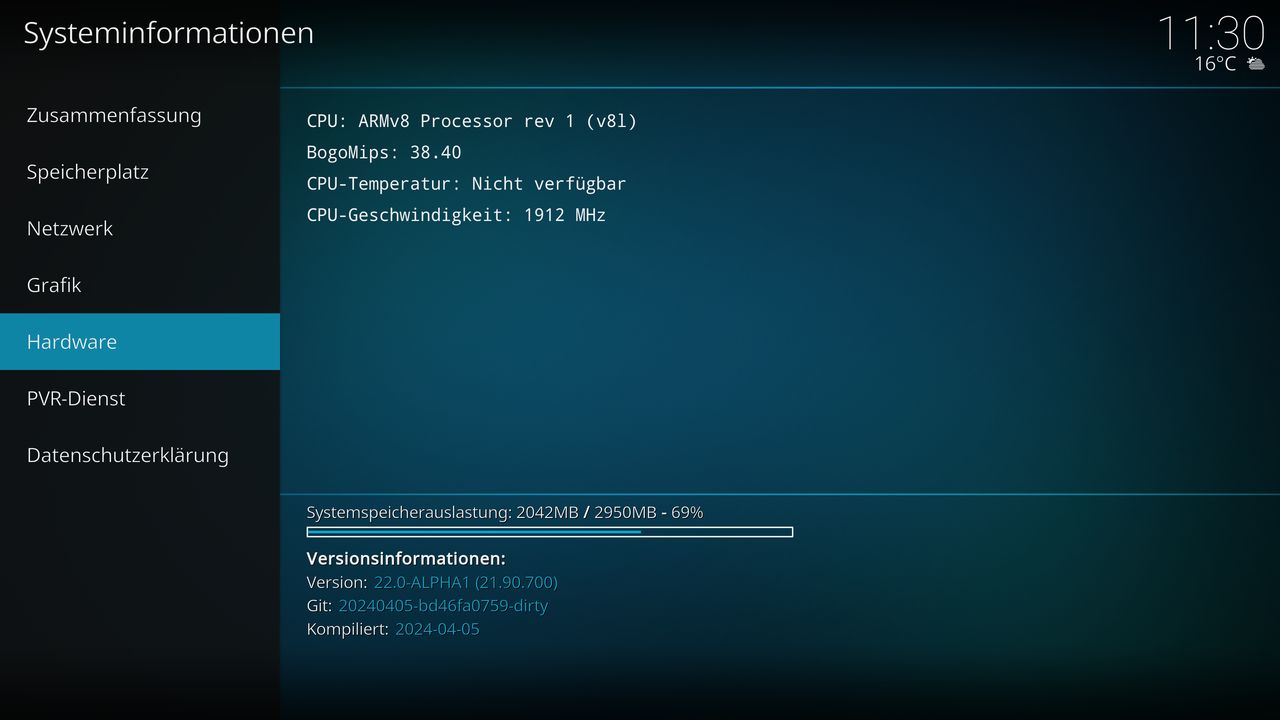Go to the Netzwerk section

pyautogui.click(x=140, y=228)
